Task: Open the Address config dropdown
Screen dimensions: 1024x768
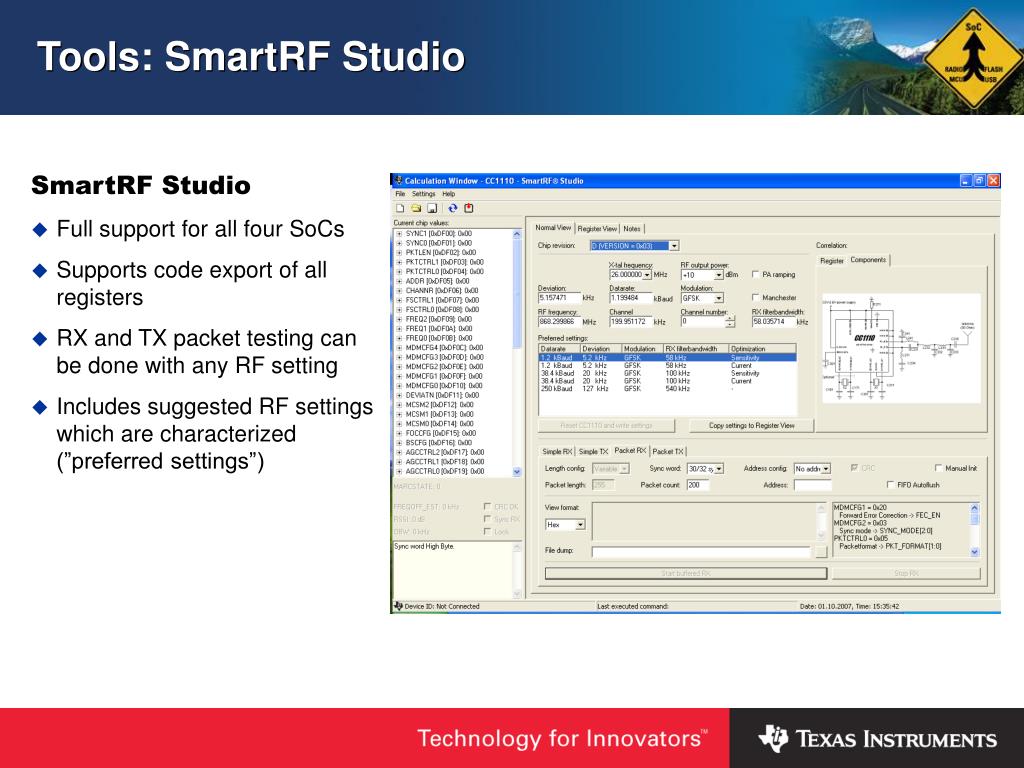Action: (826, 469)
